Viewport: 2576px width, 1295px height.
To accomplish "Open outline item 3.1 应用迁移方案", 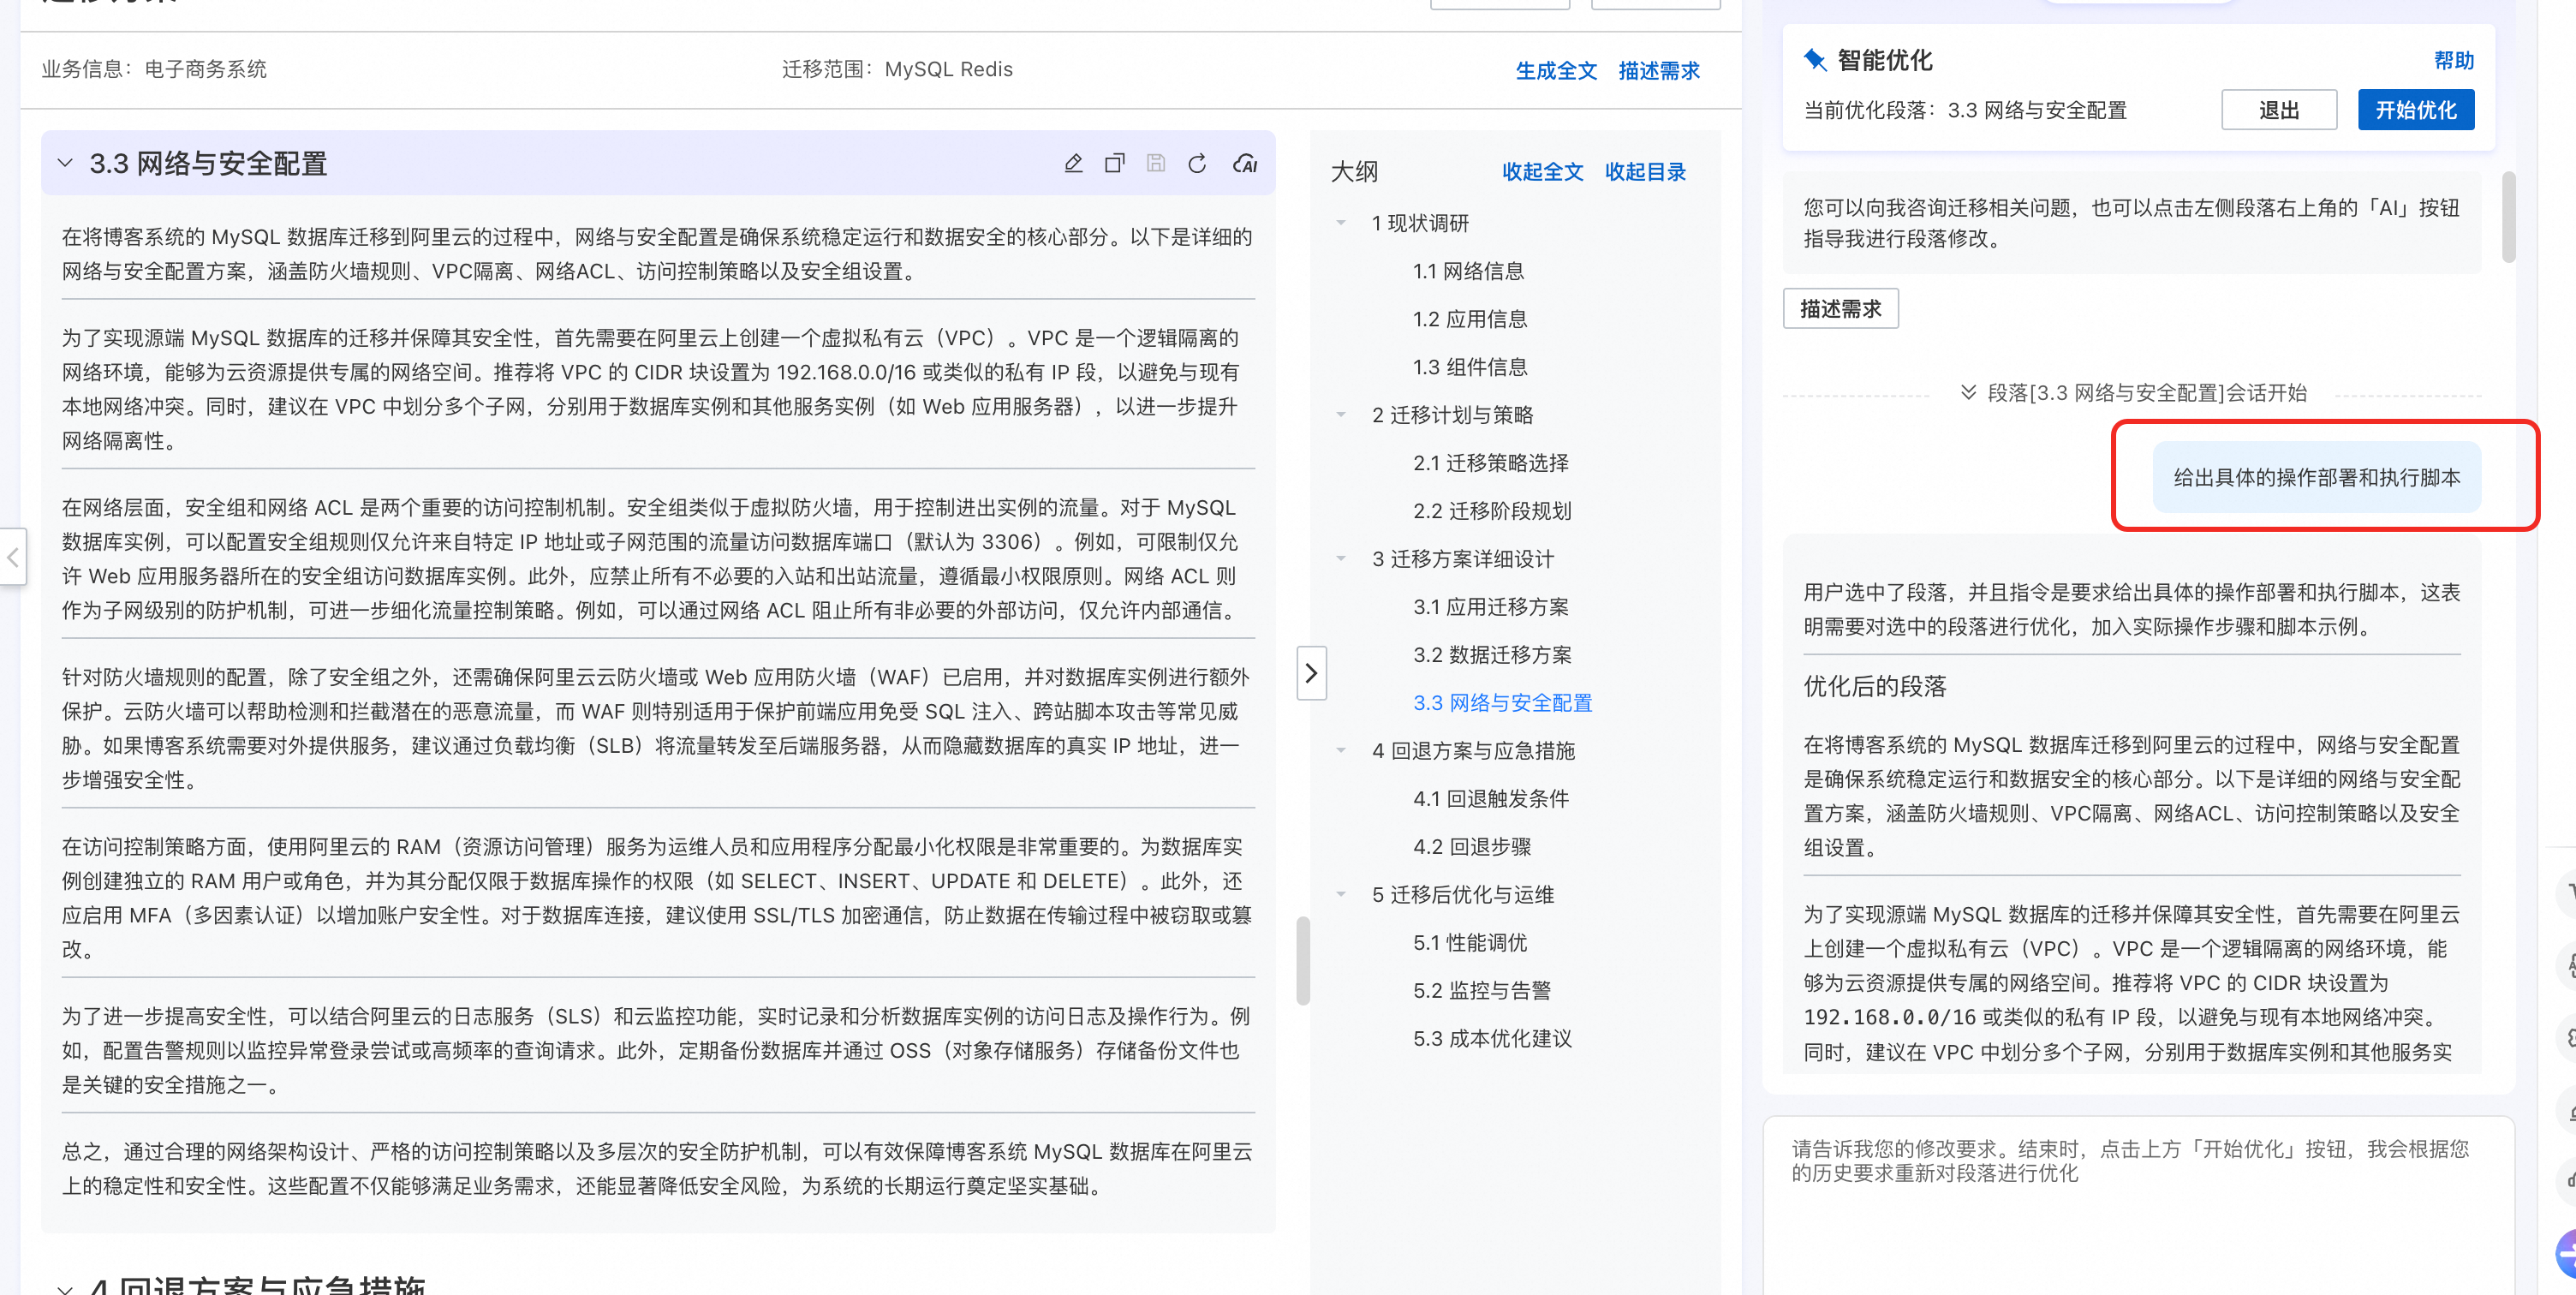I will [1490, 607].
